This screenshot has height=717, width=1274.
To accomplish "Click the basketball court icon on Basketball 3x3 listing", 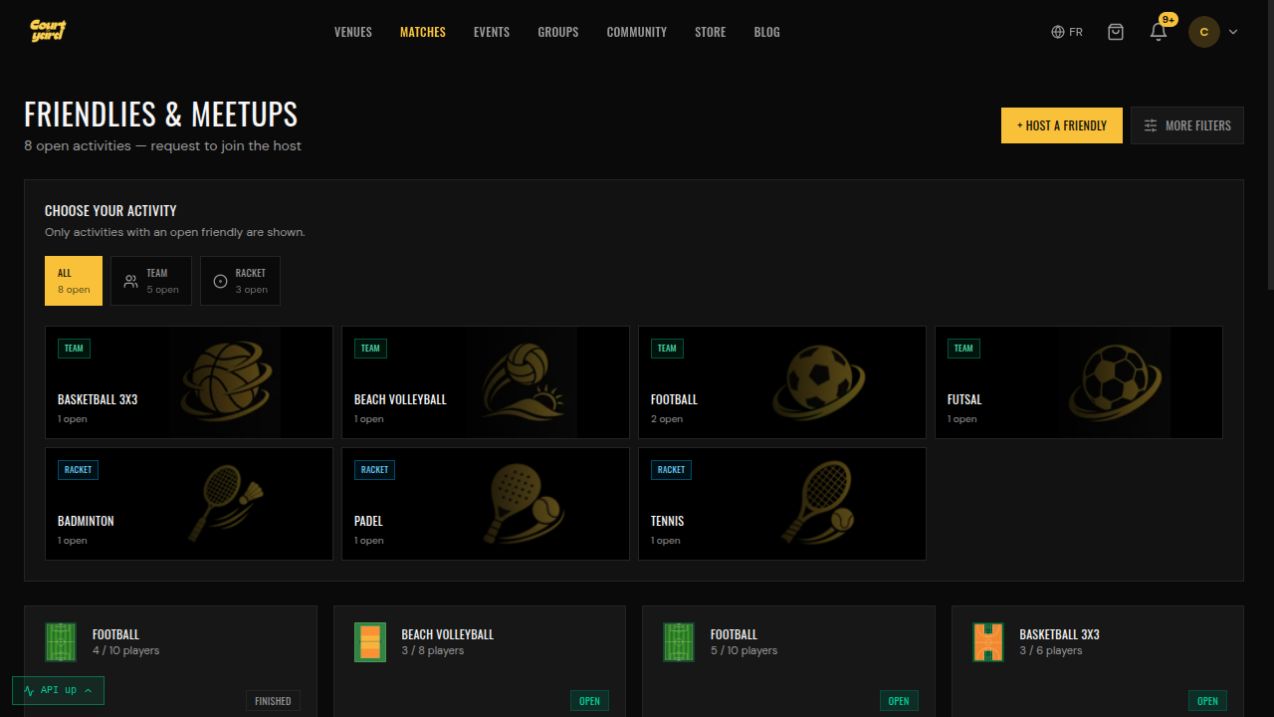I will (x=988, y=642).
